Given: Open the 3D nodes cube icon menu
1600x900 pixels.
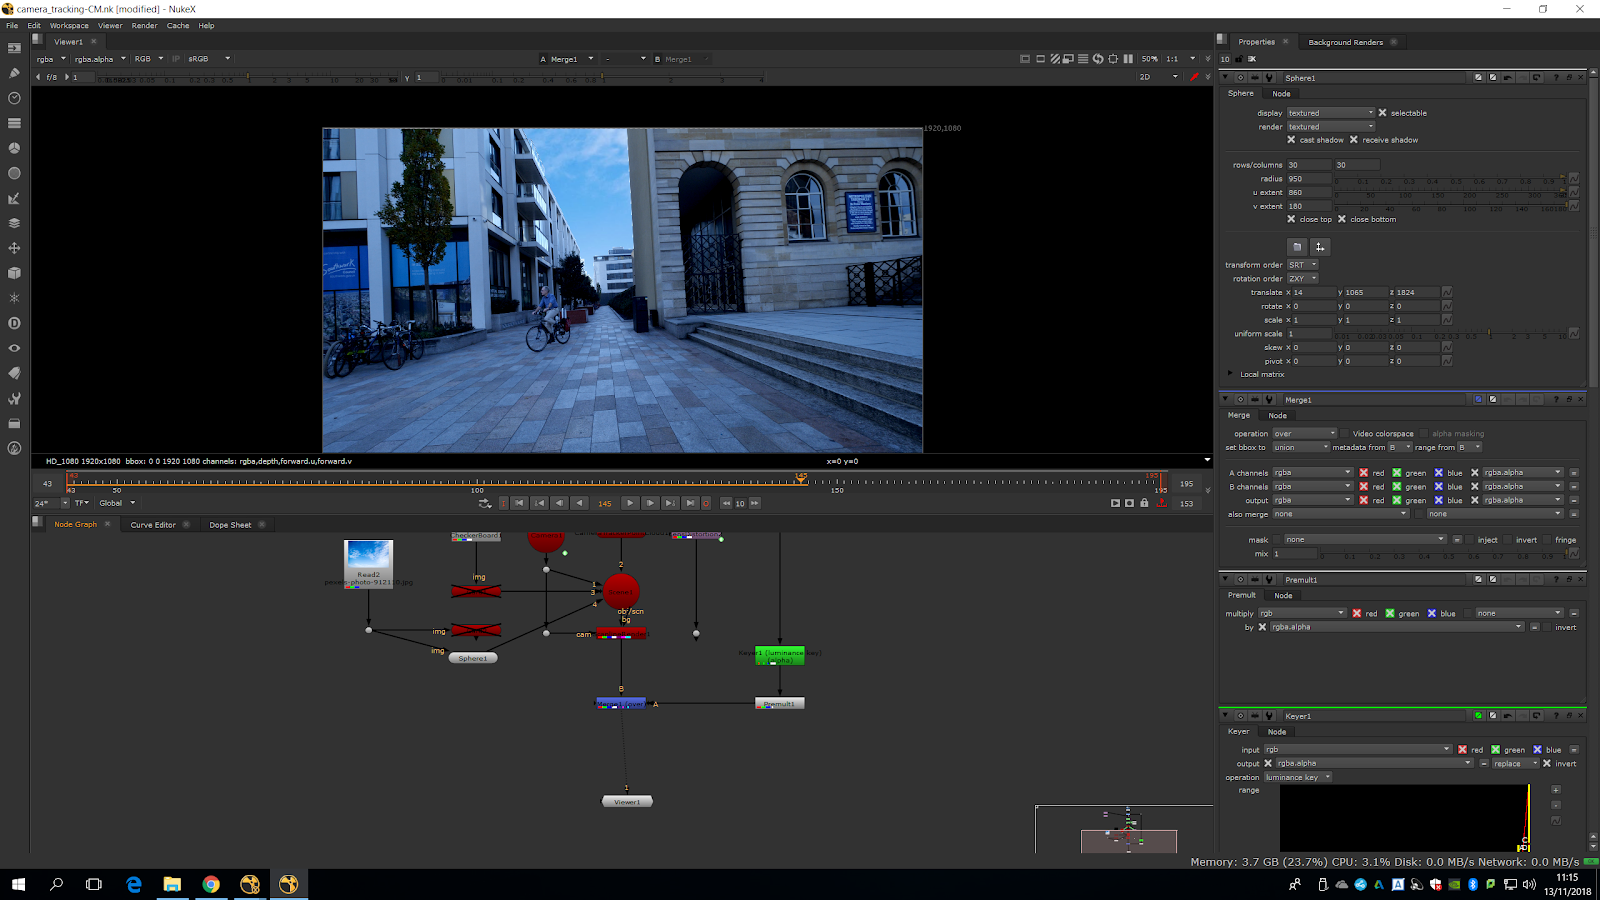Looking at the screenshot, I should click(14, 273).
